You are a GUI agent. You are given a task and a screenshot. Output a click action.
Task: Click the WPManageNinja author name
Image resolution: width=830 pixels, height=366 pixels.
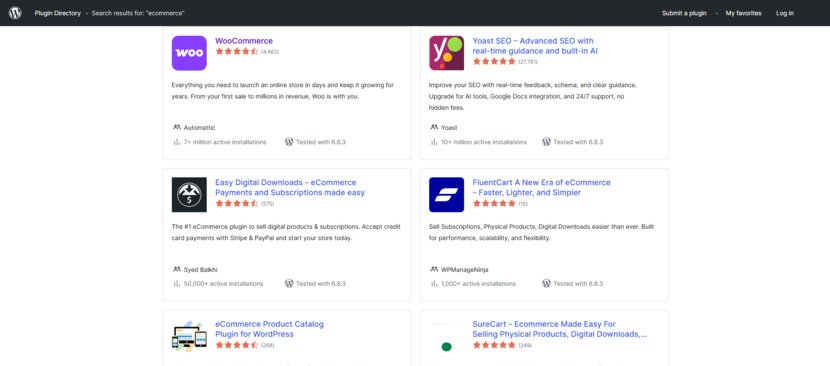tap(465, 269)
